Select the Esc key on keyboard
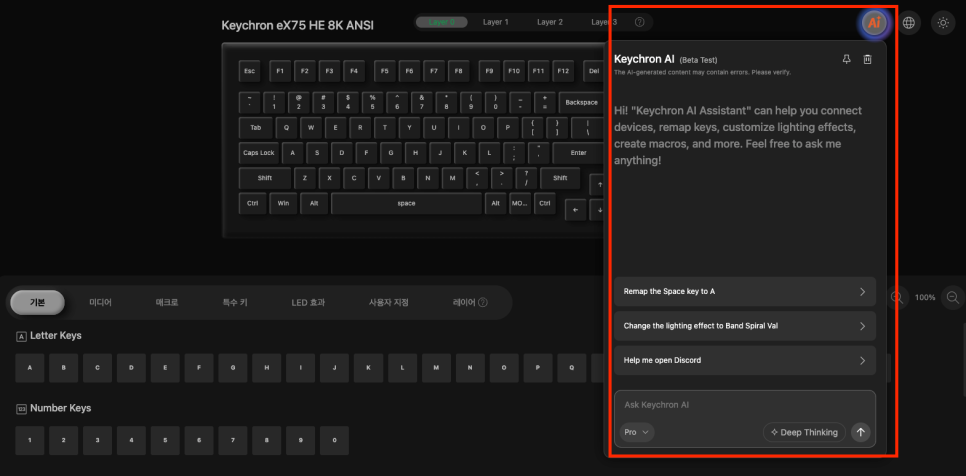Viewport: 966px width, 476px height. 250,71
